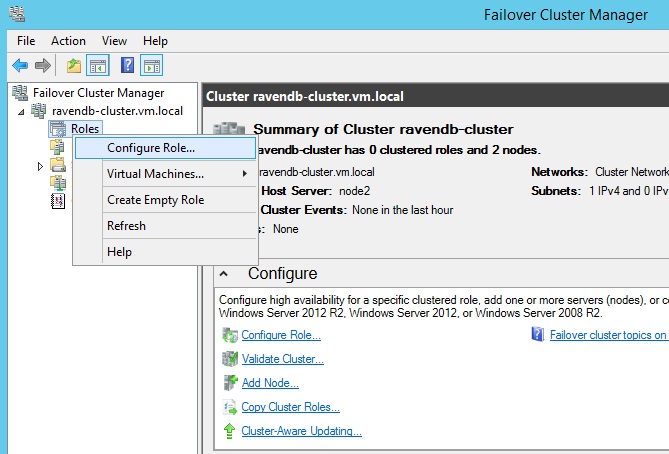Click the Failover Cluster Manager root tree icon

point(20,93)
